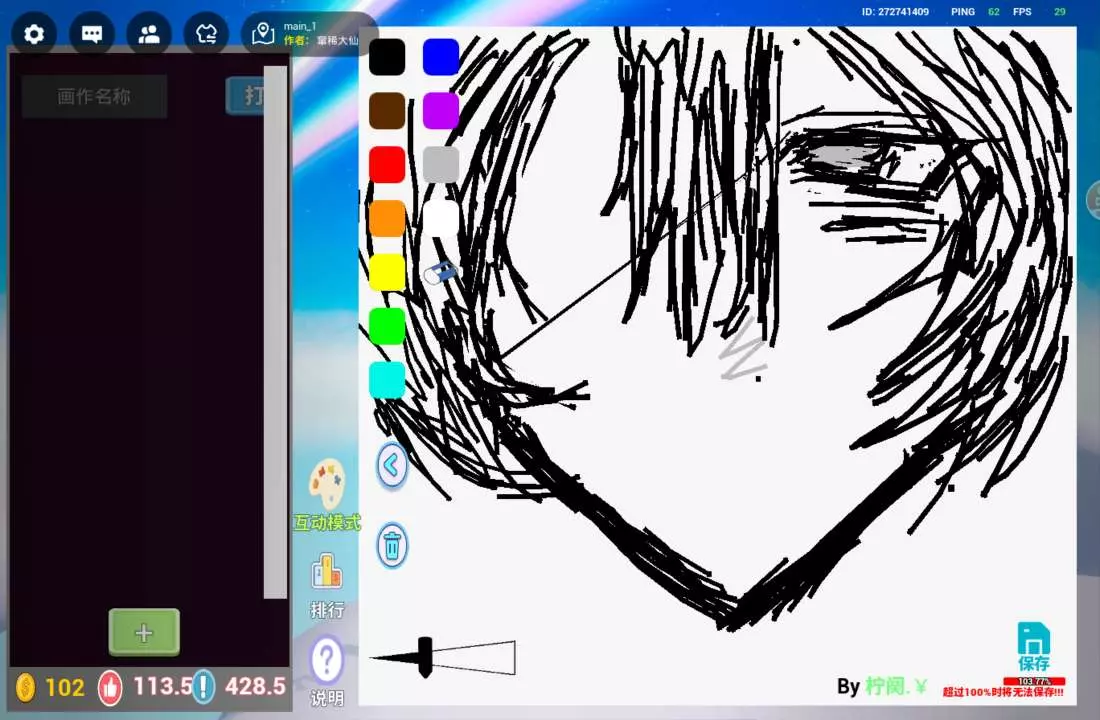
Task: Select the red color swatch
Action: 387,165
